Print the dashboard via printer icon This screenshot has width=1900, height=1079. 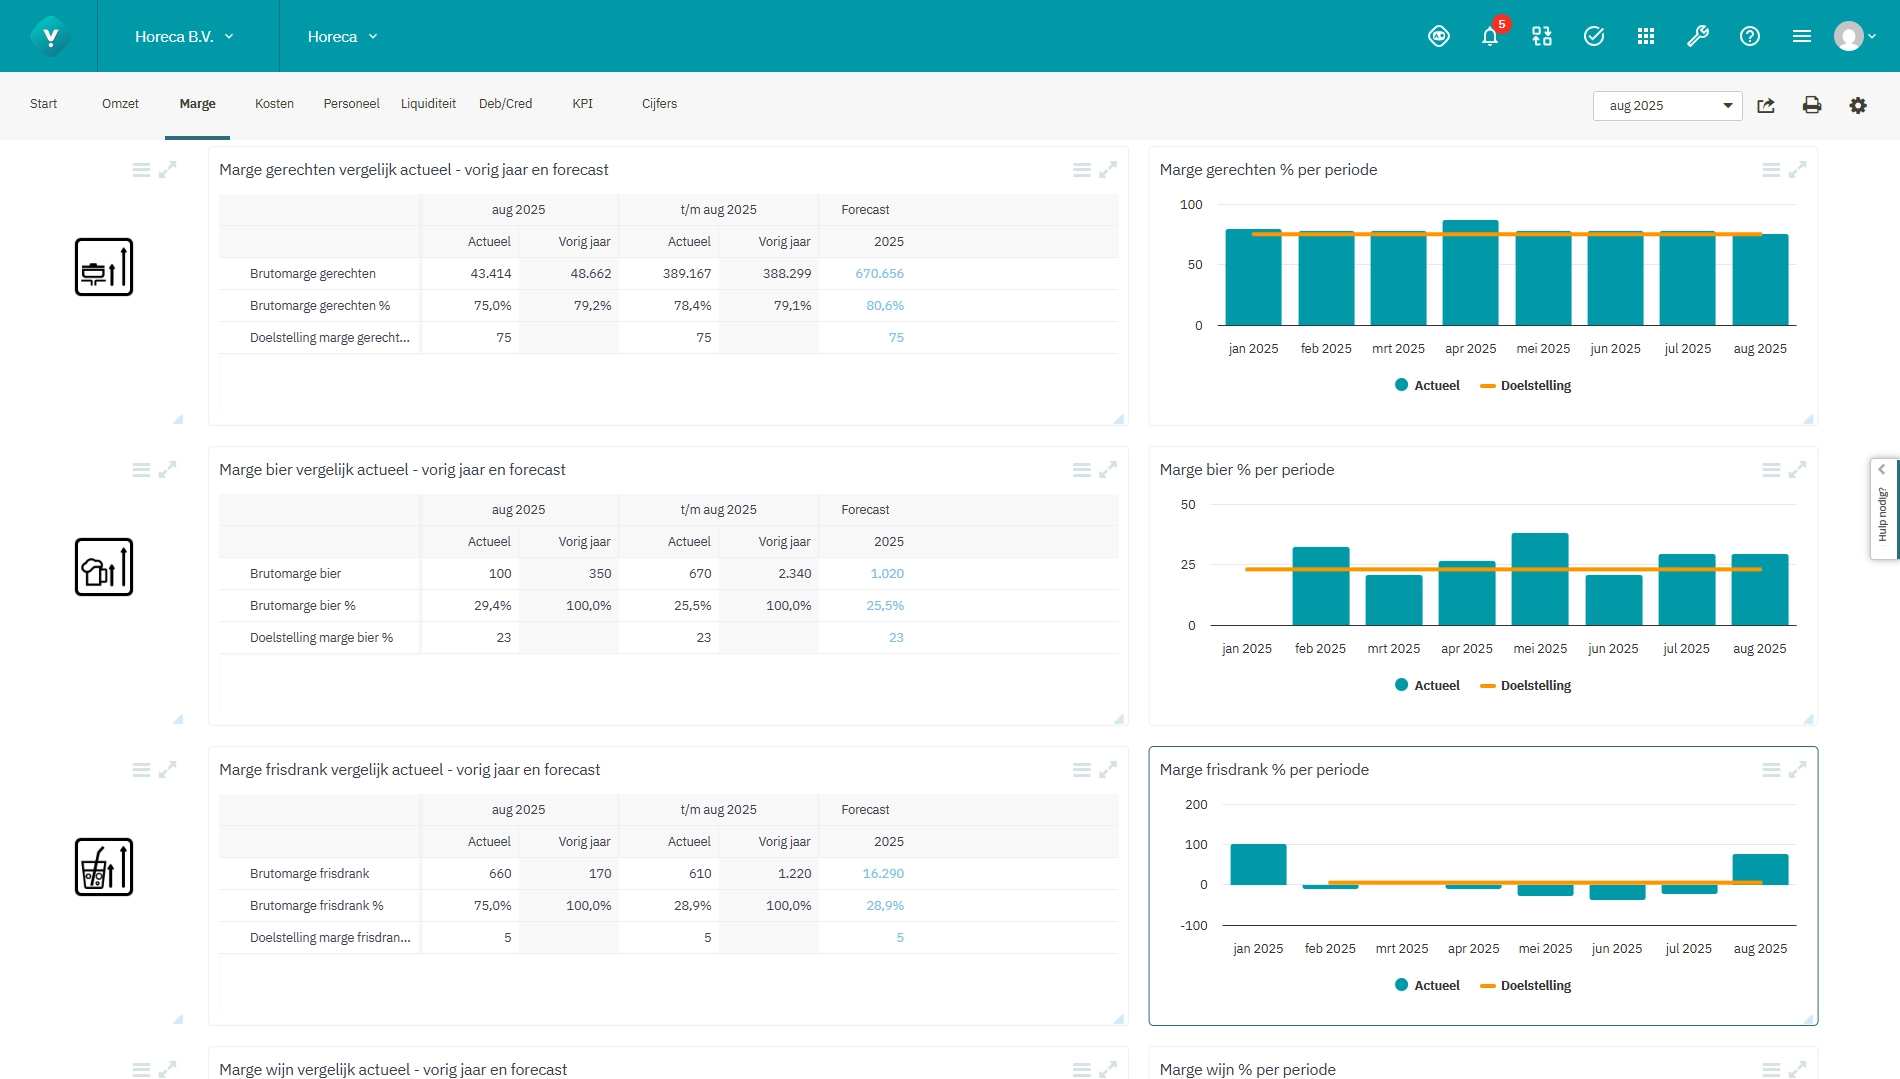(x=1811, y=105)
